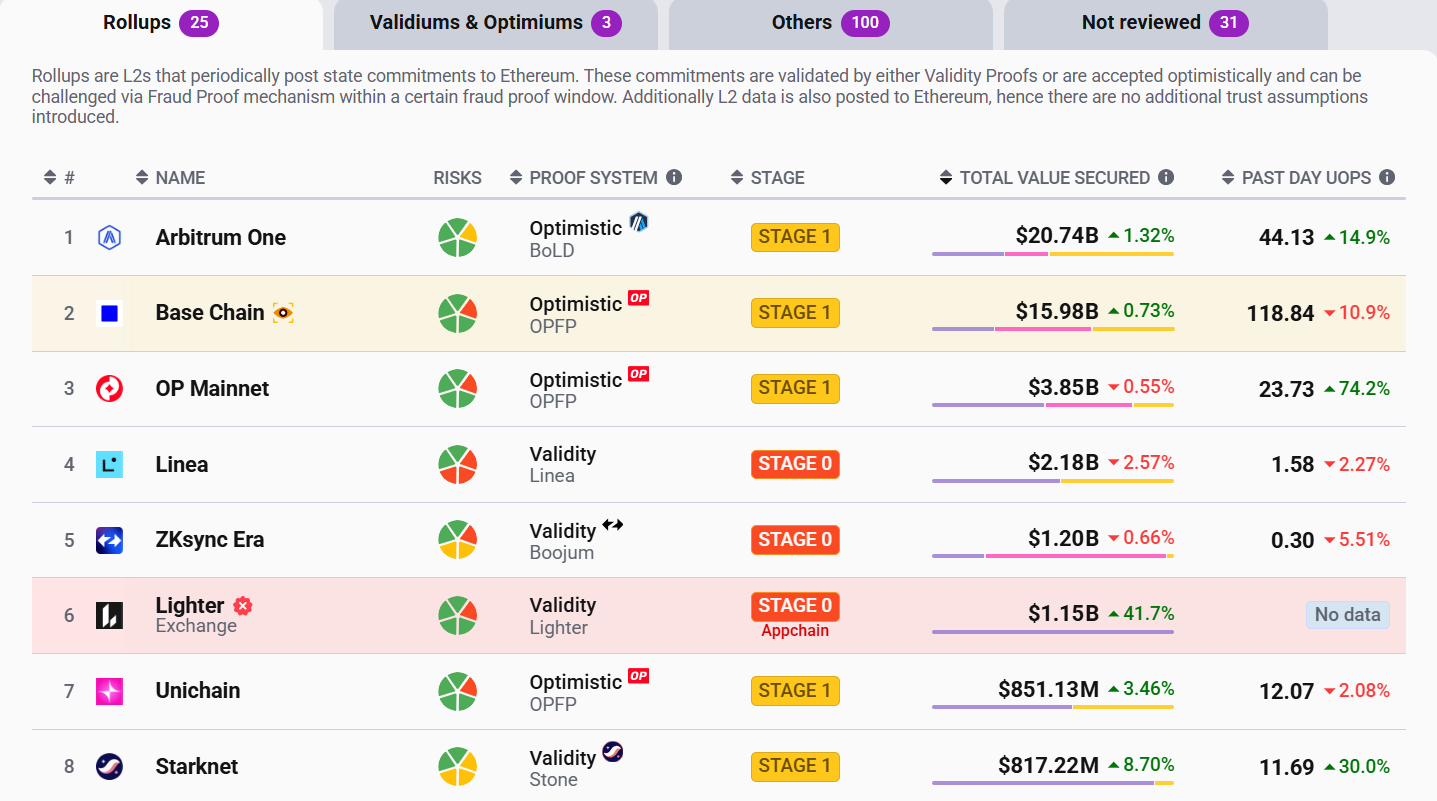Click the info icon beside Proof System
Screen dimensions: 1437x801
[x=674, y=177]
